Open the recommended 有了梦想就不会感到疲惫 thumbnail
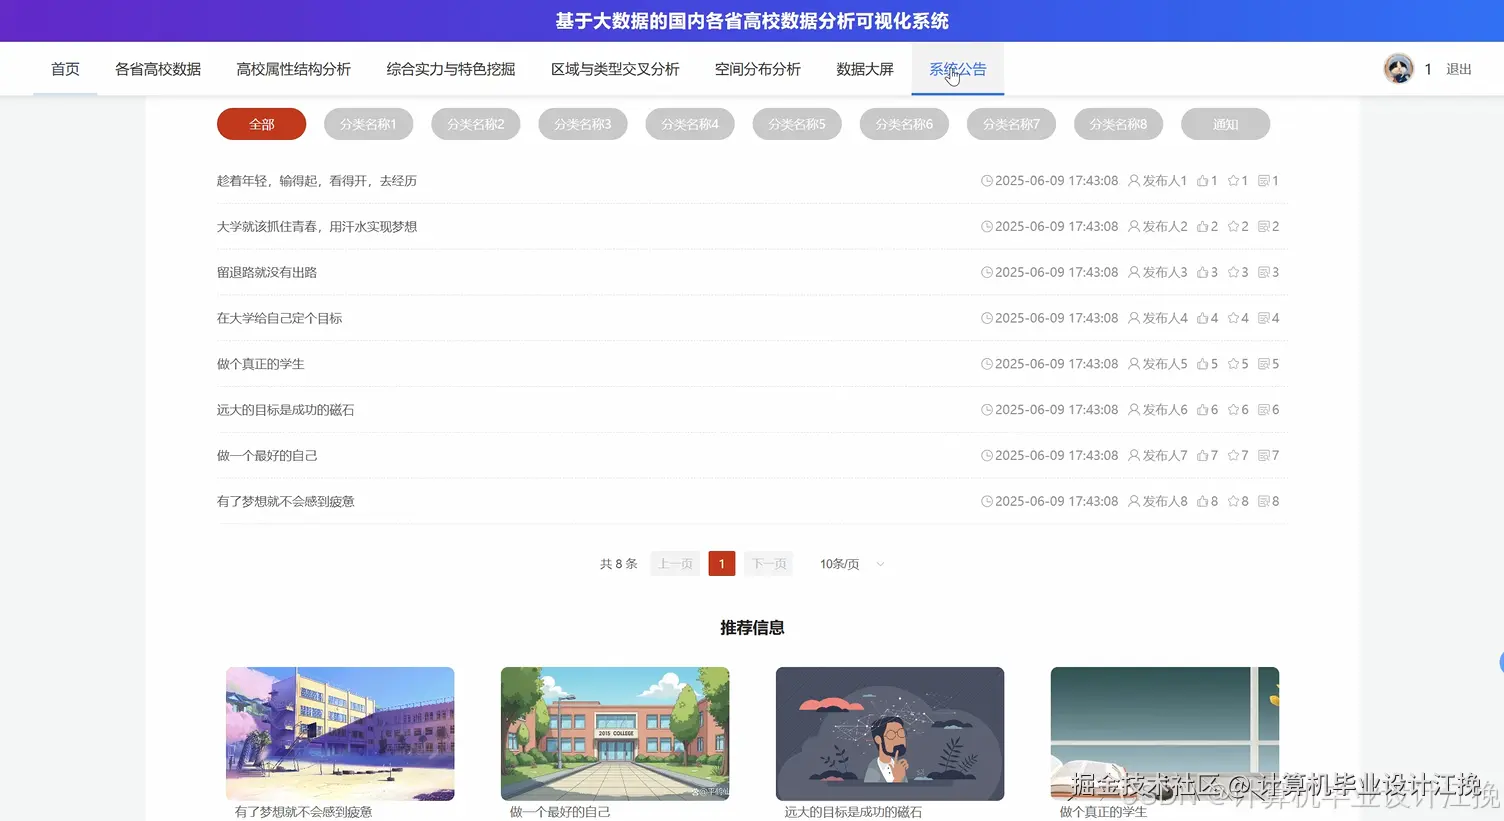1504x821 pixels. point(340,734)
